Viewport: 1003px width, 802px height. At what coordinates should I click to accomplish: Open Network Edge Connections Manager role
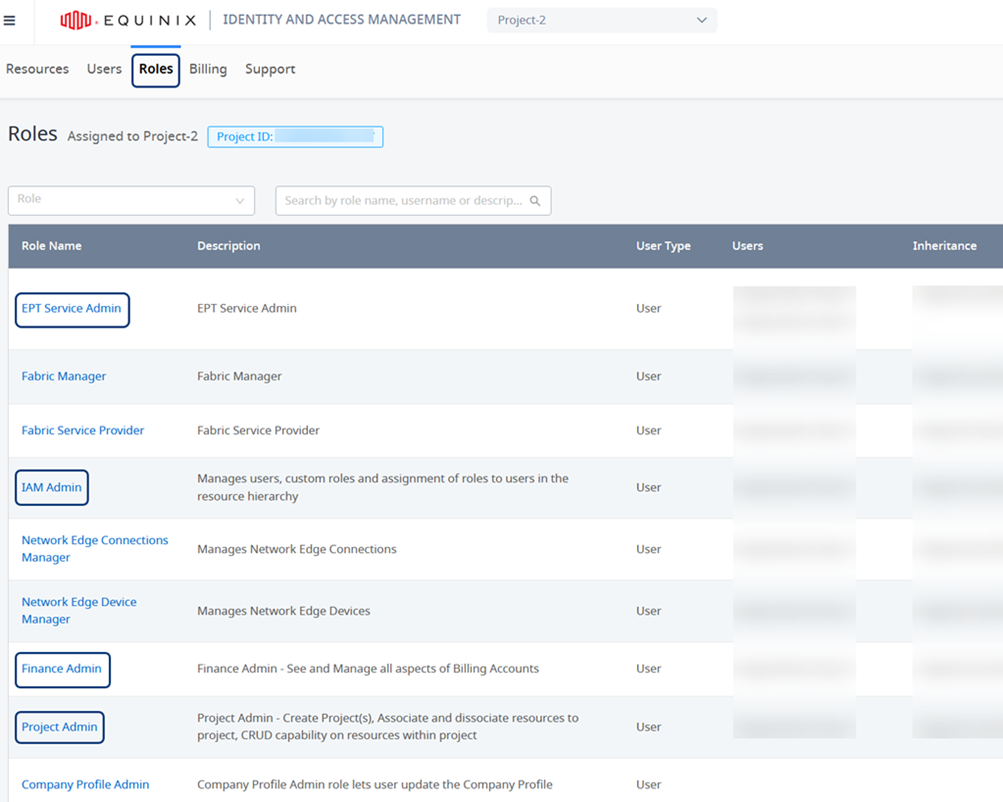tap(95, 549)
